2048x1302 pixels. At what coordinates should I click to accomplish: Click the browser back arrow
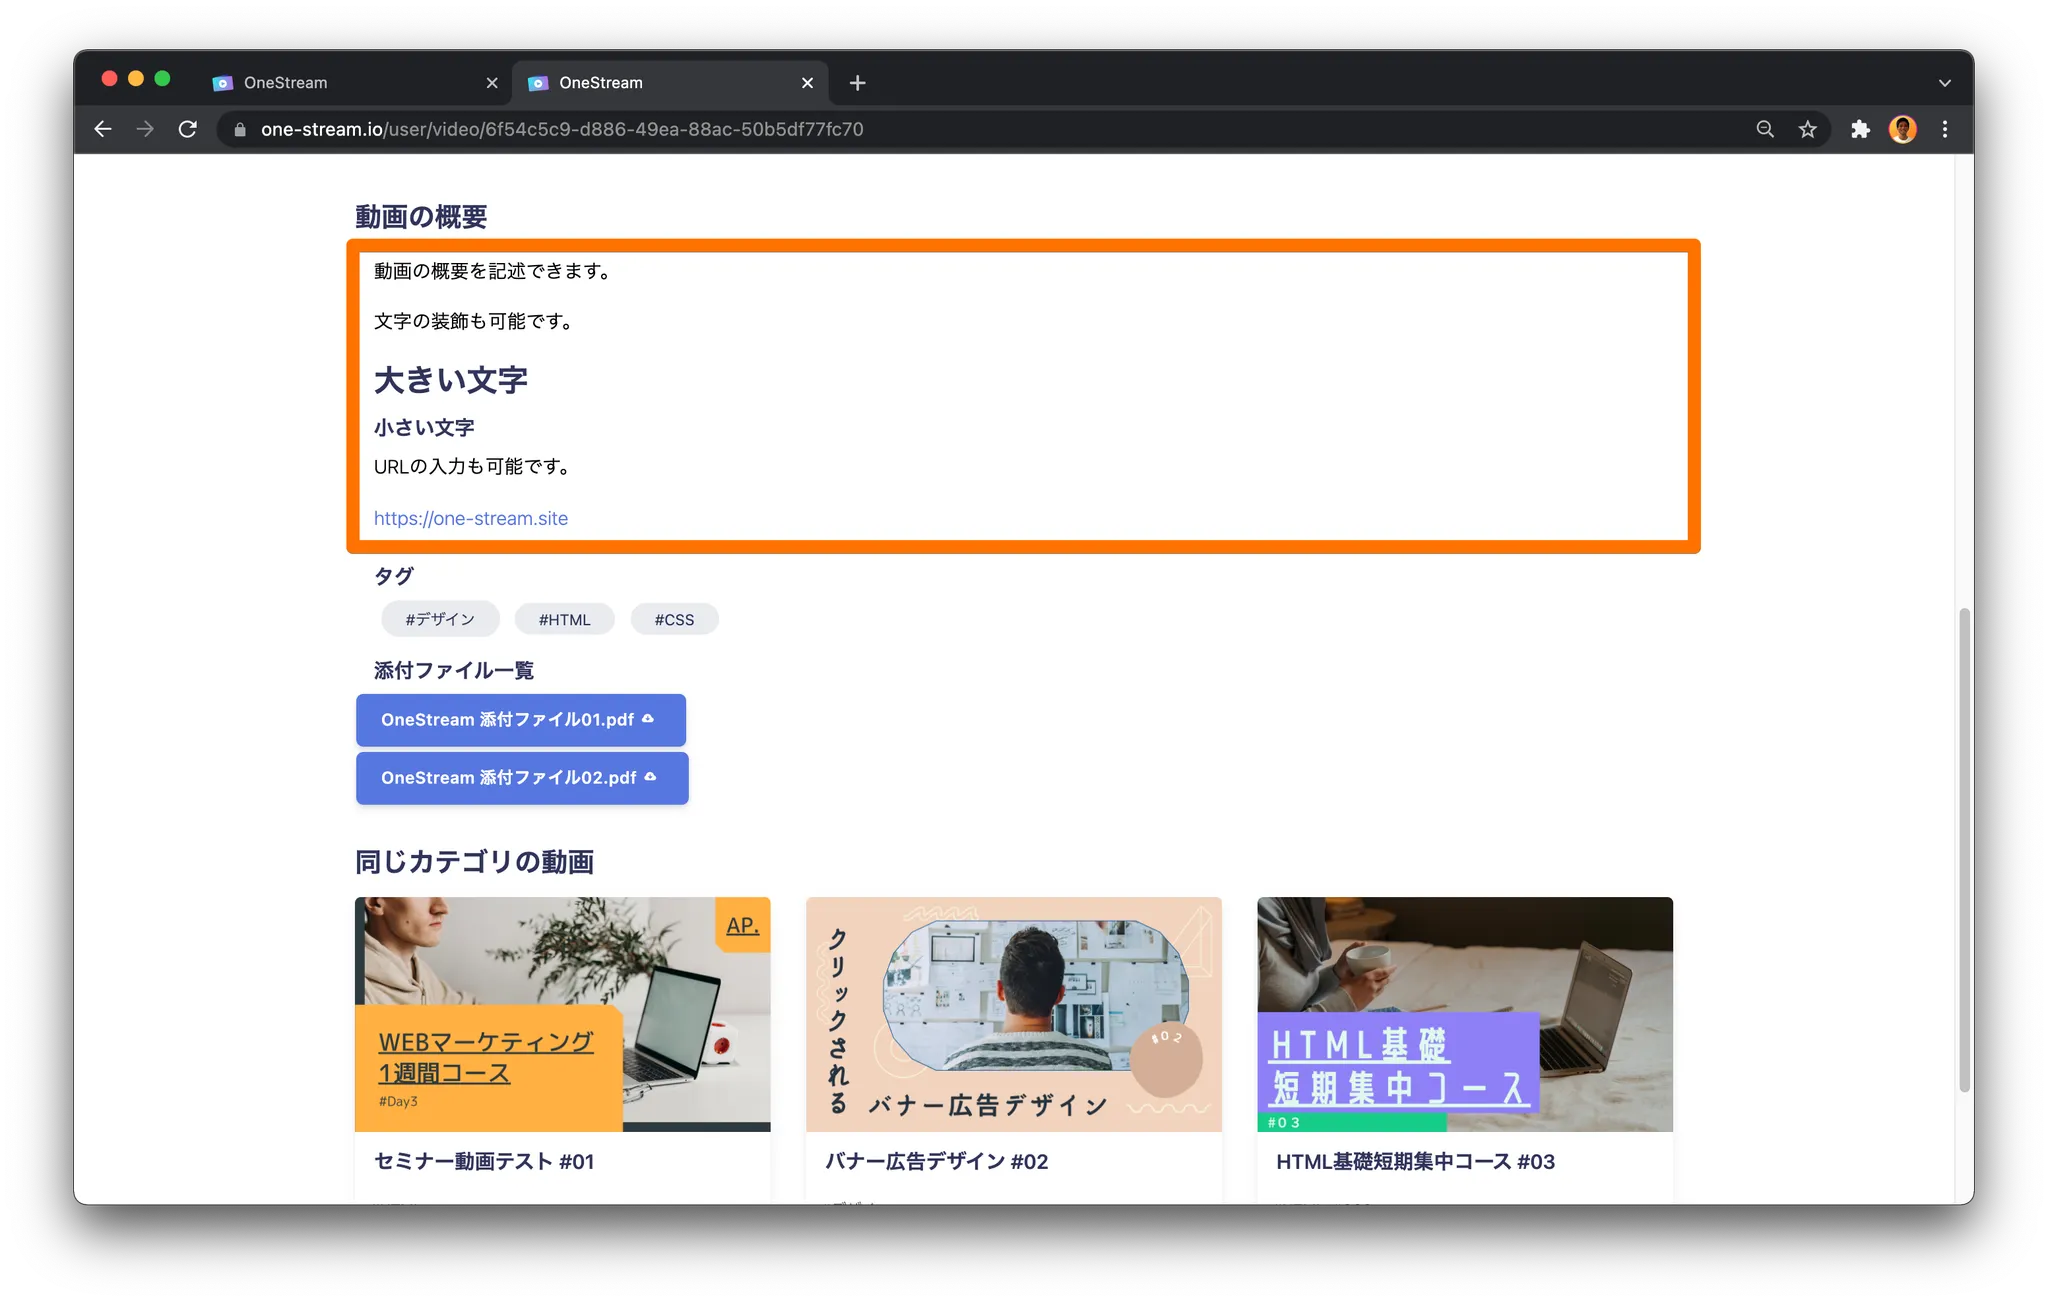click(103, 129)
